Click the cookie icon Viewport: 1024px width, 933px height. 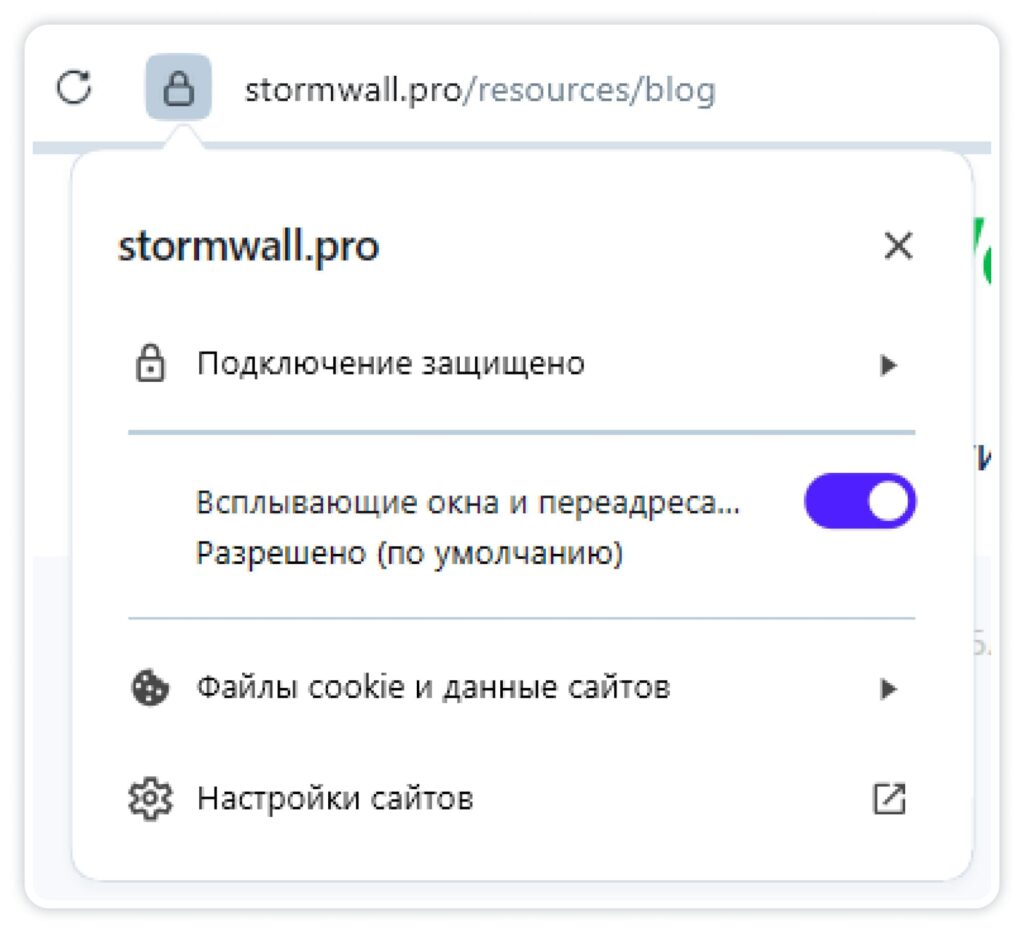[x=150, y=688]
